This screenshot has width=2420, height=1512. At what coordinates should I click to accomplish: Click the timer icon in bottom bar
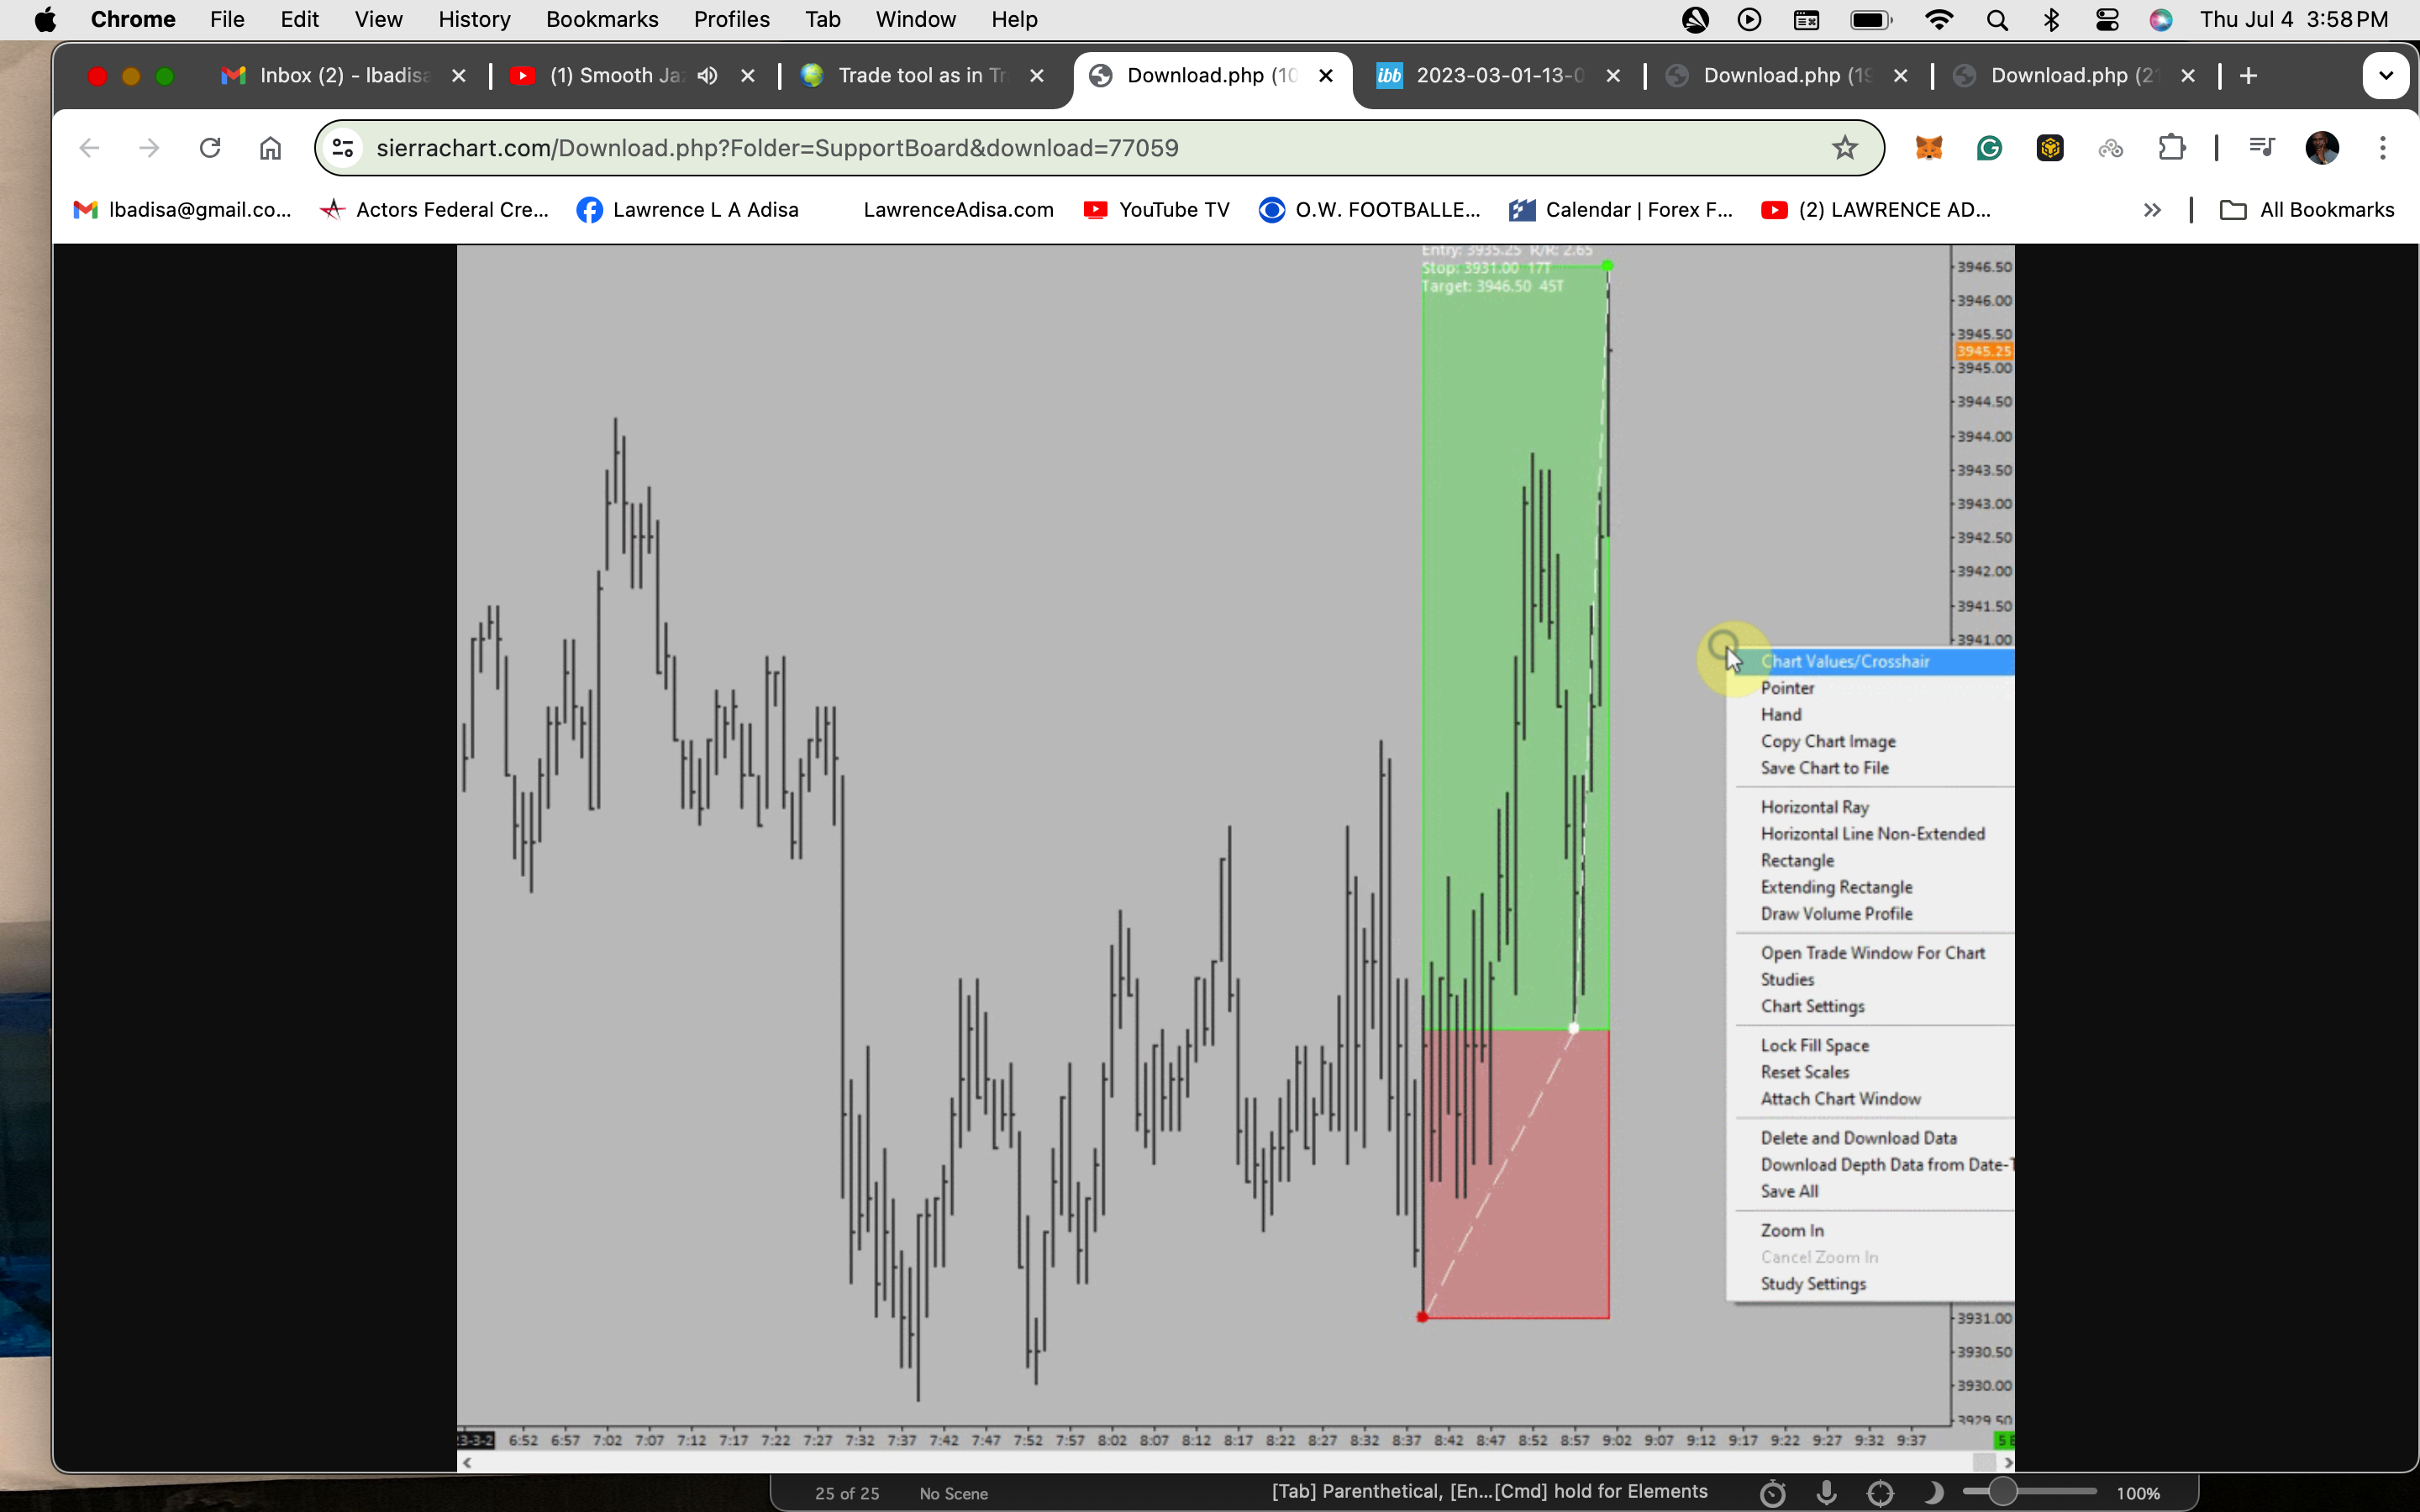[1772, 1493]
